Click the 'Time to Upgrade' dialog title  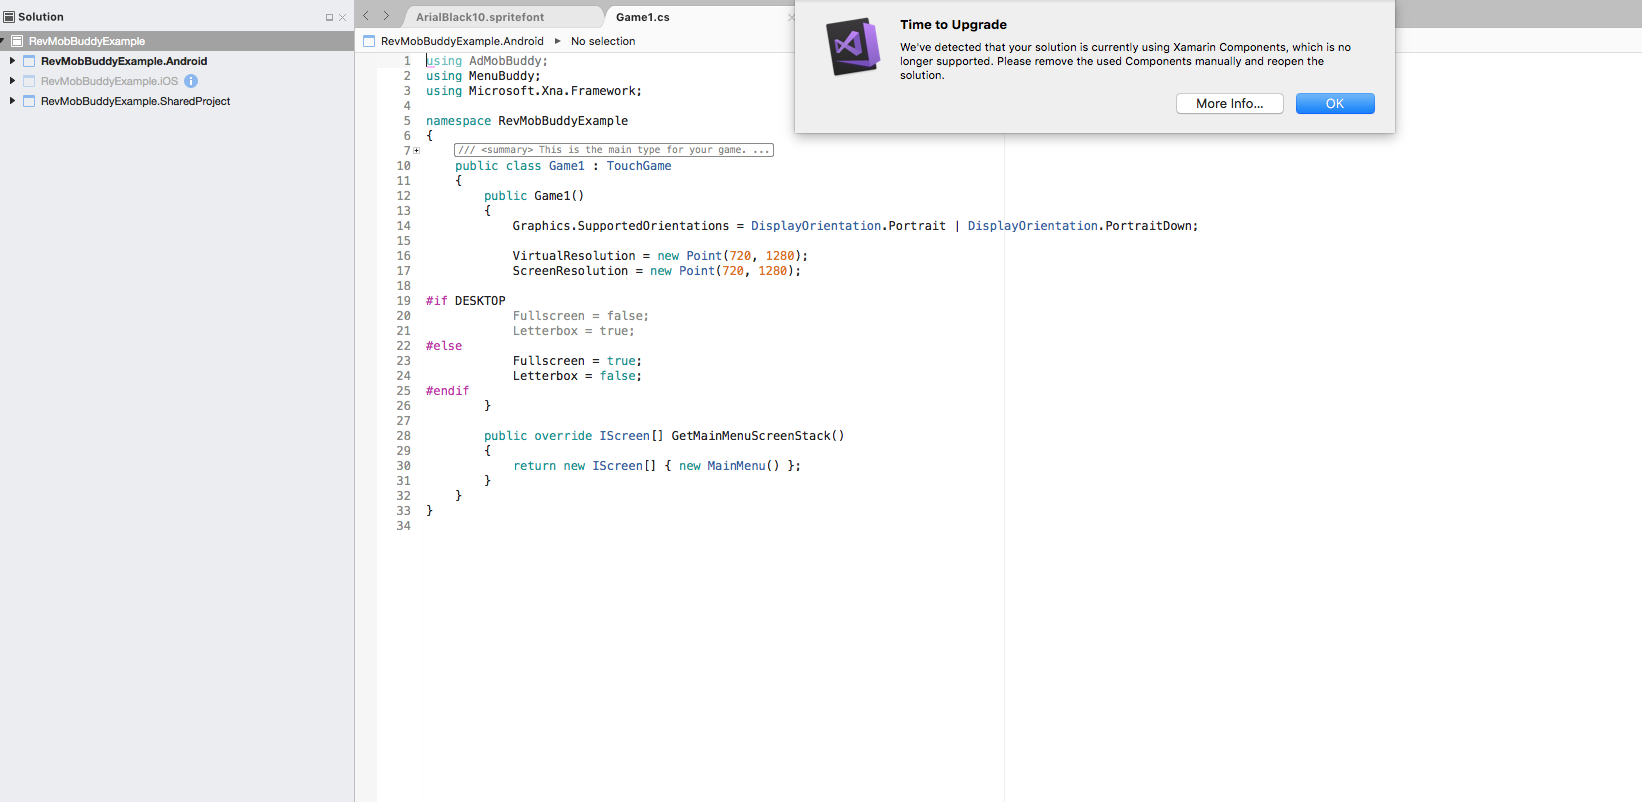pyautogui.click(x=953, y=25)
